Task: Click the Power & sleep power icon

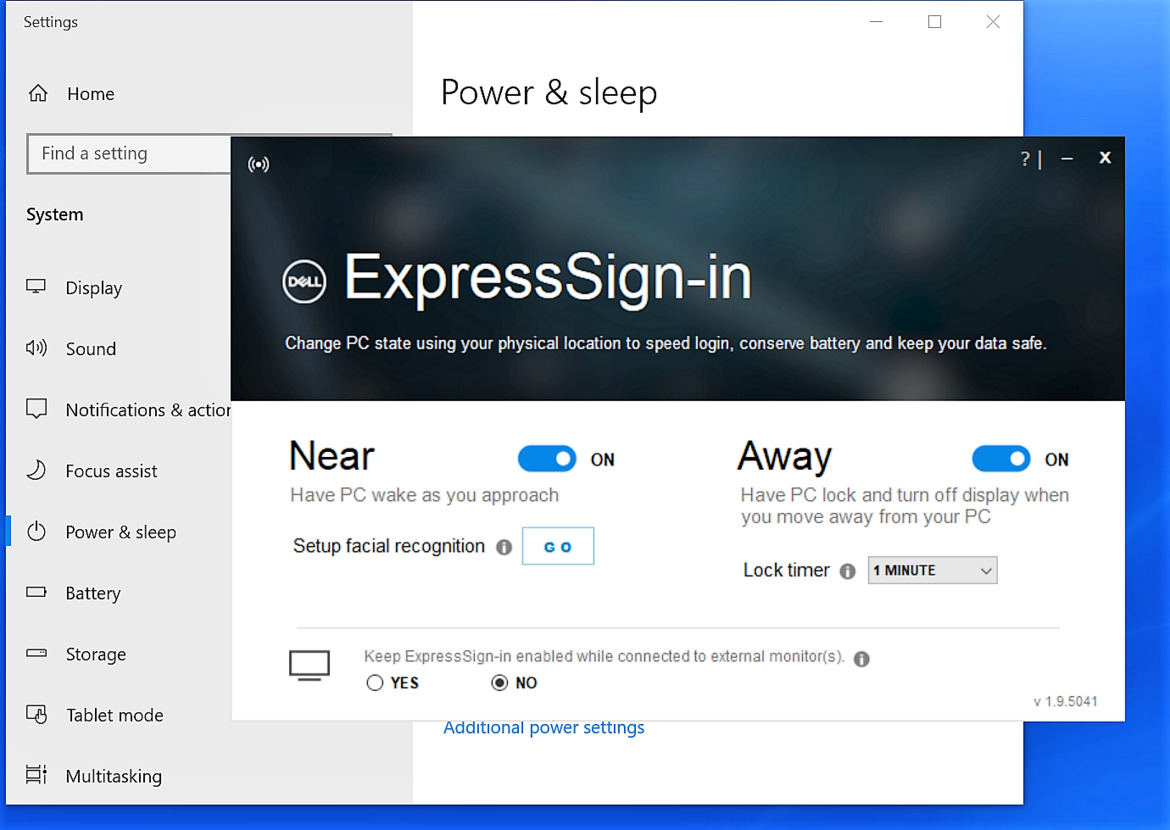Action: coord(37,531)
